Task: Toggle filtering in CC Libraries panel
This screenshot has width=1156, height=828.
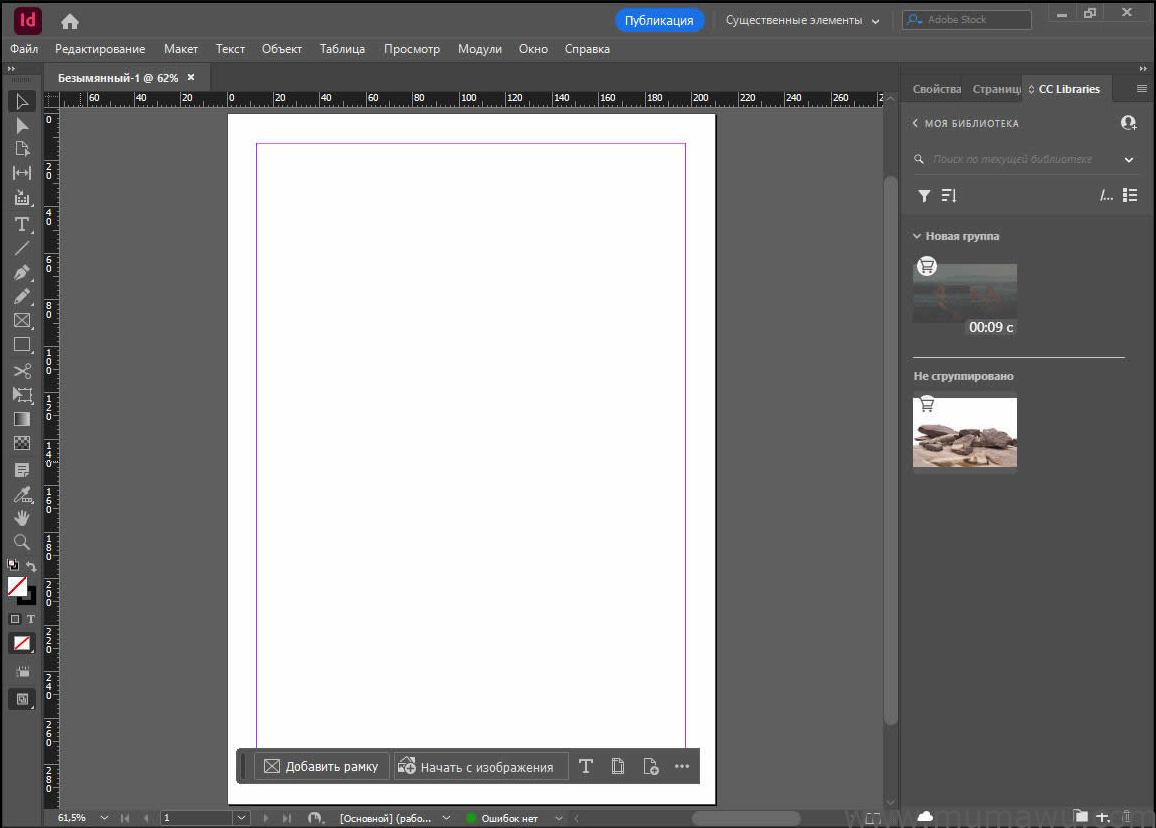Action: point(923,195)
